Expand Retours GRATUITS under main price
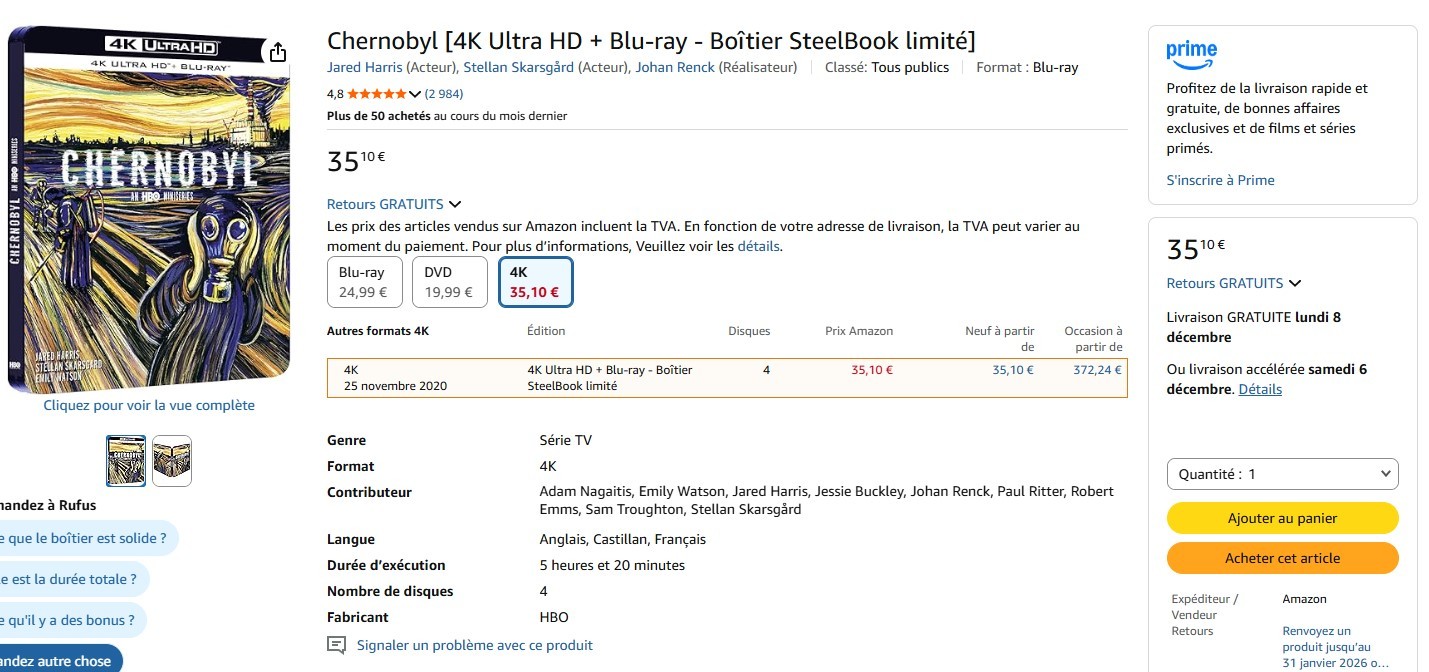 [455, 204]
